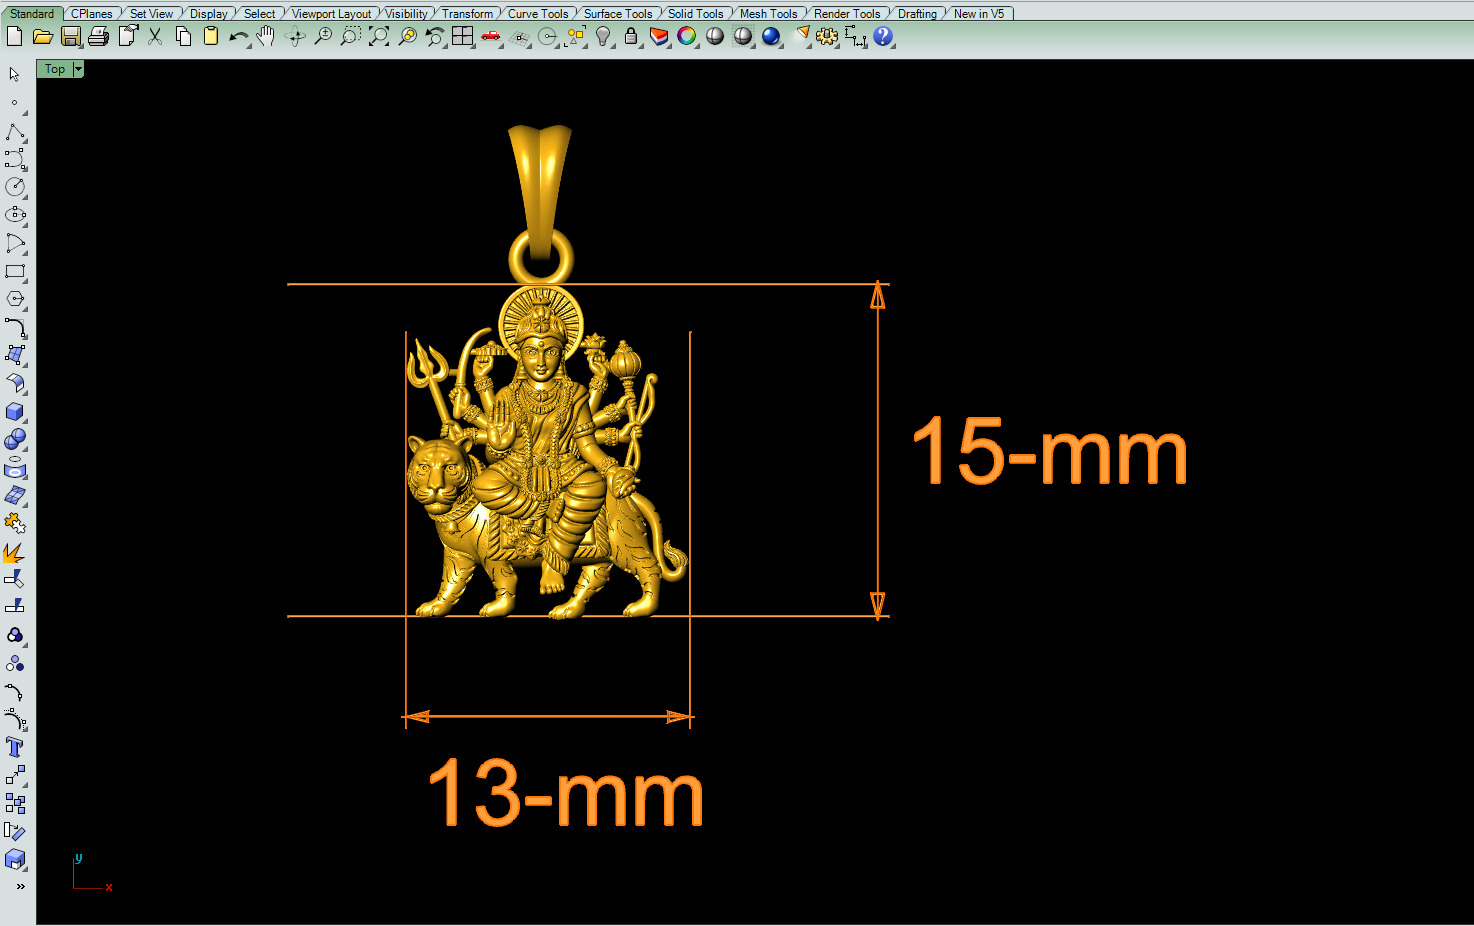Screen dimensions: 1474x926
Task: Select the Circle tool in sidebar
Action: point(15,187)
